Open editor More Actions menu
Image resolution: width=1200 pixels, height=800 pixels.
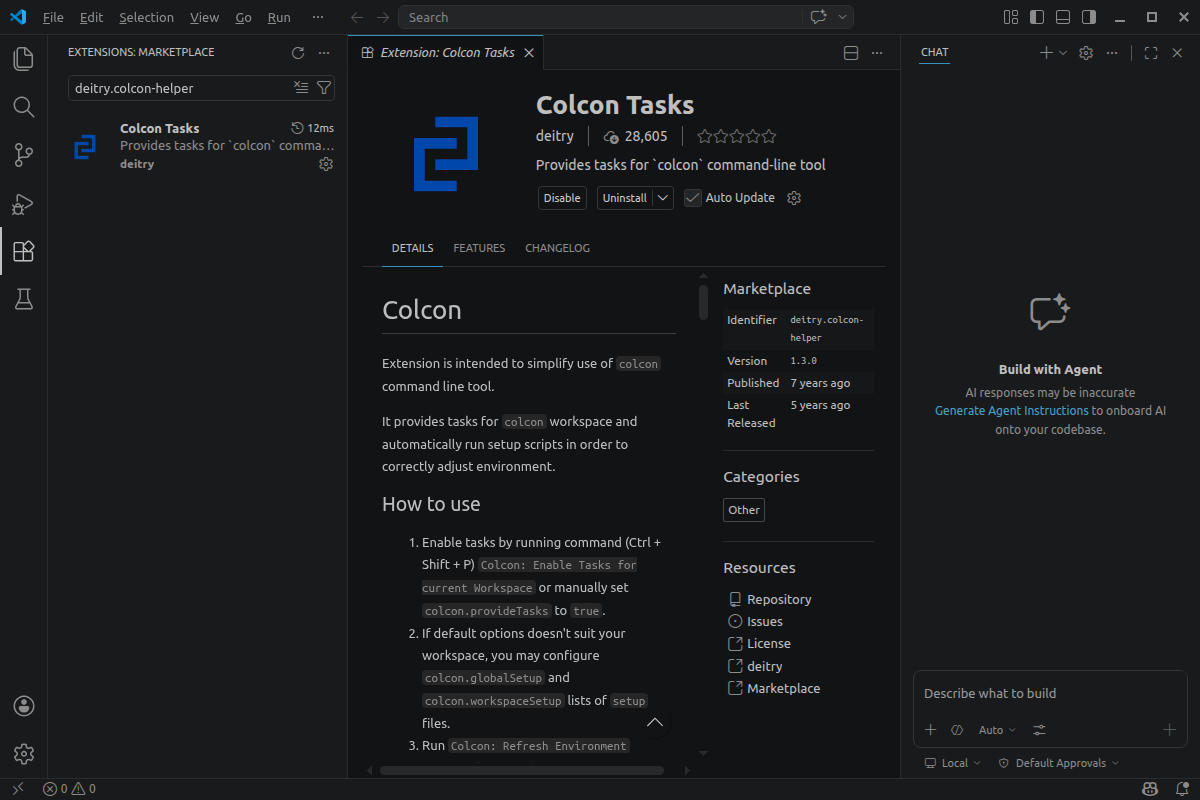(877, 53)
